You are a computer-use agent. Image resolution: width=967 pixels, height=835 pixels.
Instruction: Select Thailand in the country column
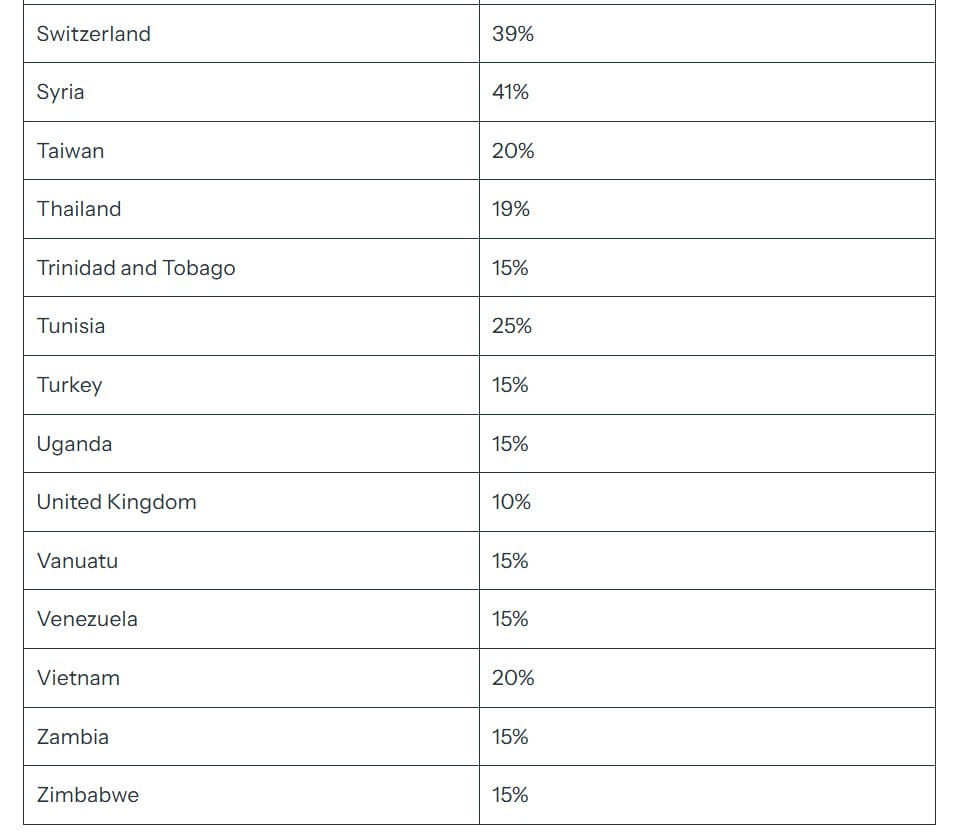click(x=79, y=209)
